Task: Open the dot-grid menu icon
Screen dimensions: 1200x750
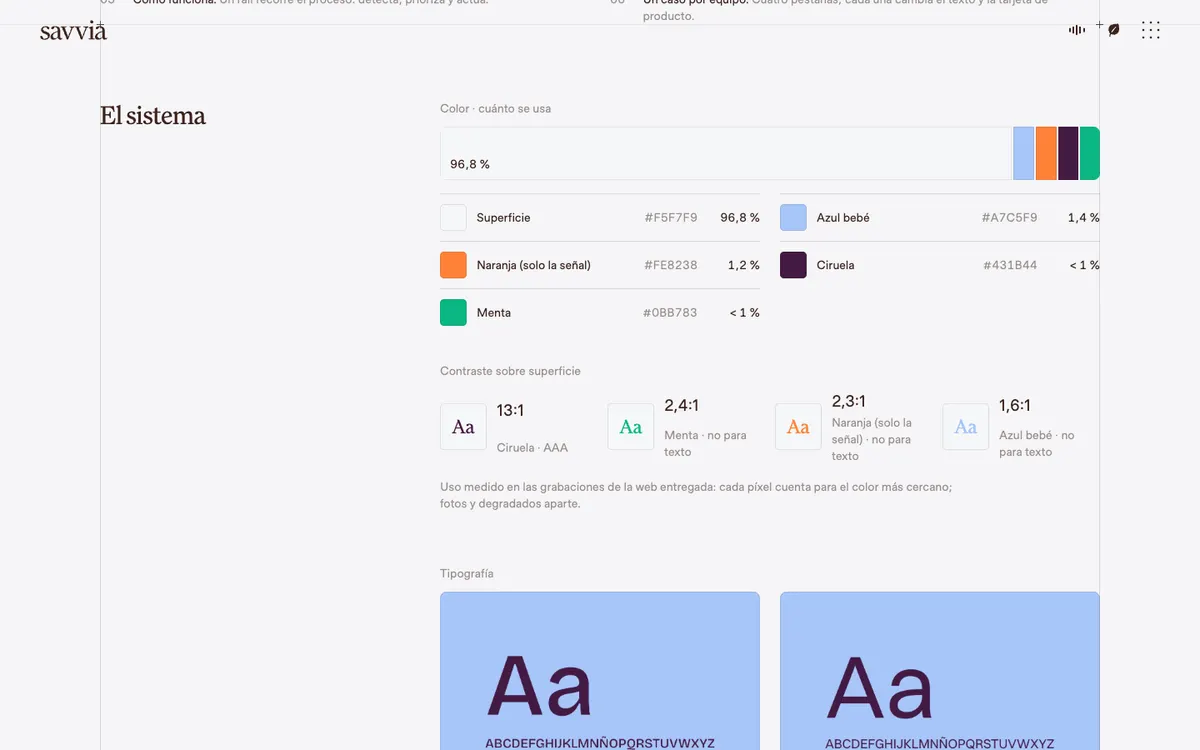Action: coord(1151,30)
